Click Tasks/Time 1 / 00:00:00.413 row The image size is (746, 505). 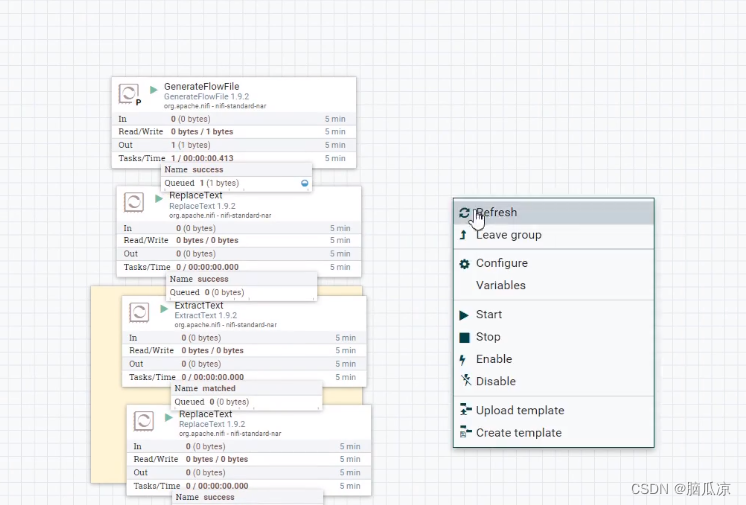pos(234,158)
